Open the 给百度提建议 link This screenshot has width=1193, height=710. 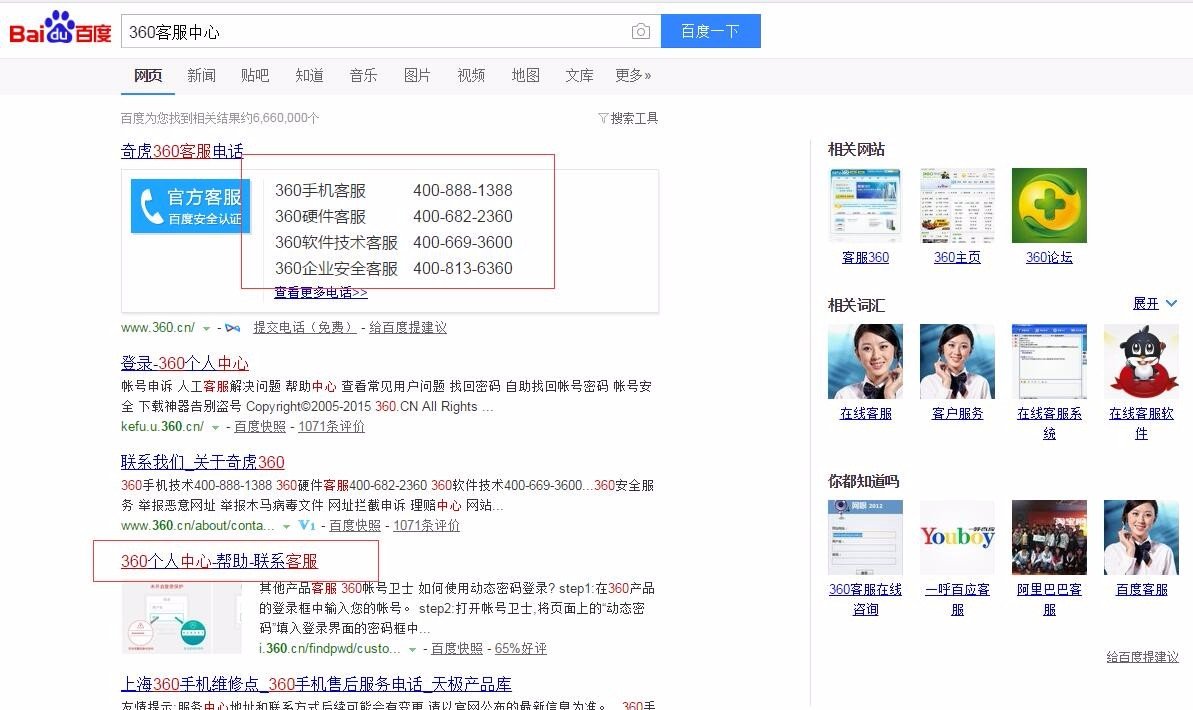[1142, 657]
